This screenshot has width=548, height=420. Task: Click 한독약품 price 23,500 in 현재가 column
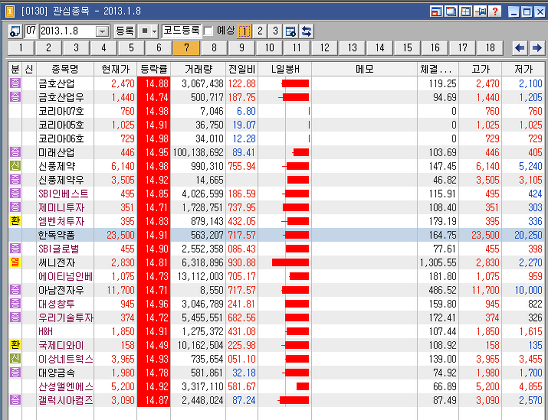click(121, 235)
